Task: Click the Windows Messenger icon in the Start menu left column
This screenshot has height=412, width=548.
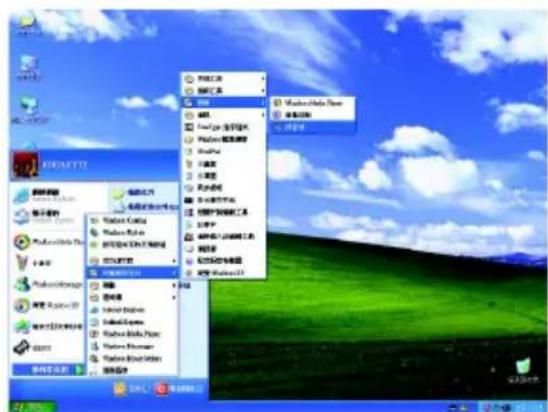Action: pyautogui.click(x=22, y=284)
